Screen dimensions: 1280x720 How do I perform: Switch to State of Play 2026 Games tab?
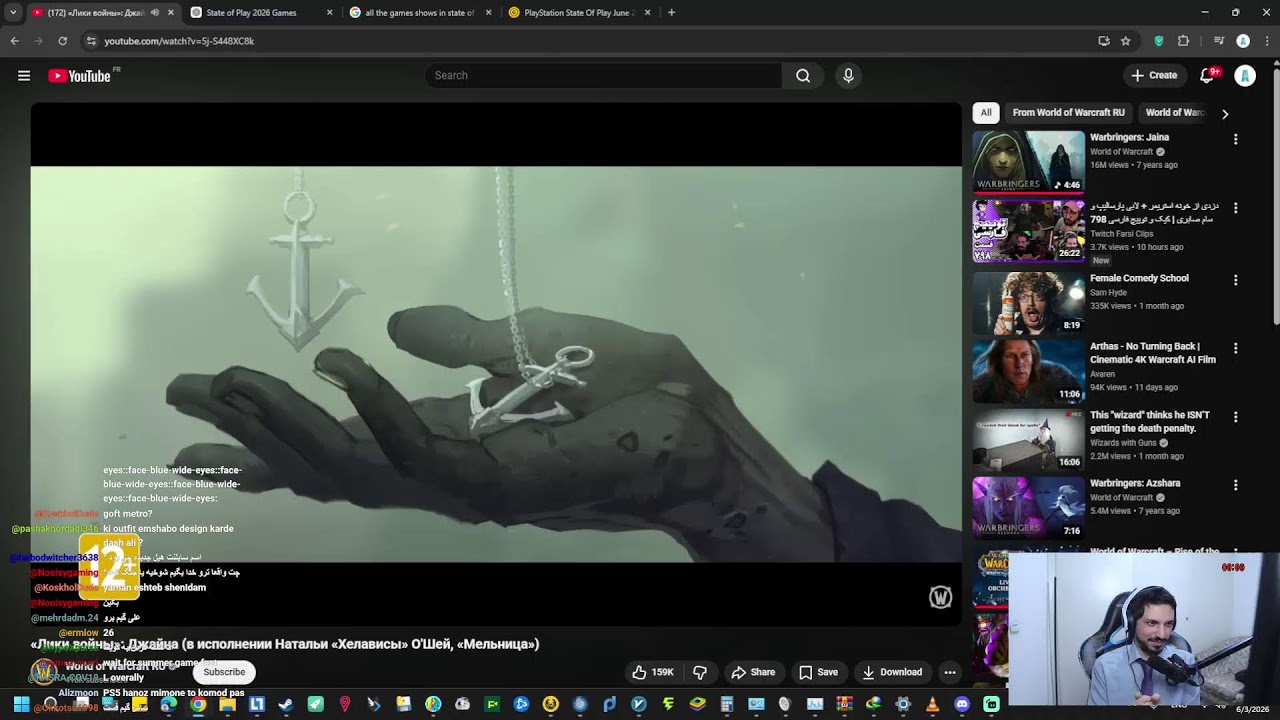260,13
